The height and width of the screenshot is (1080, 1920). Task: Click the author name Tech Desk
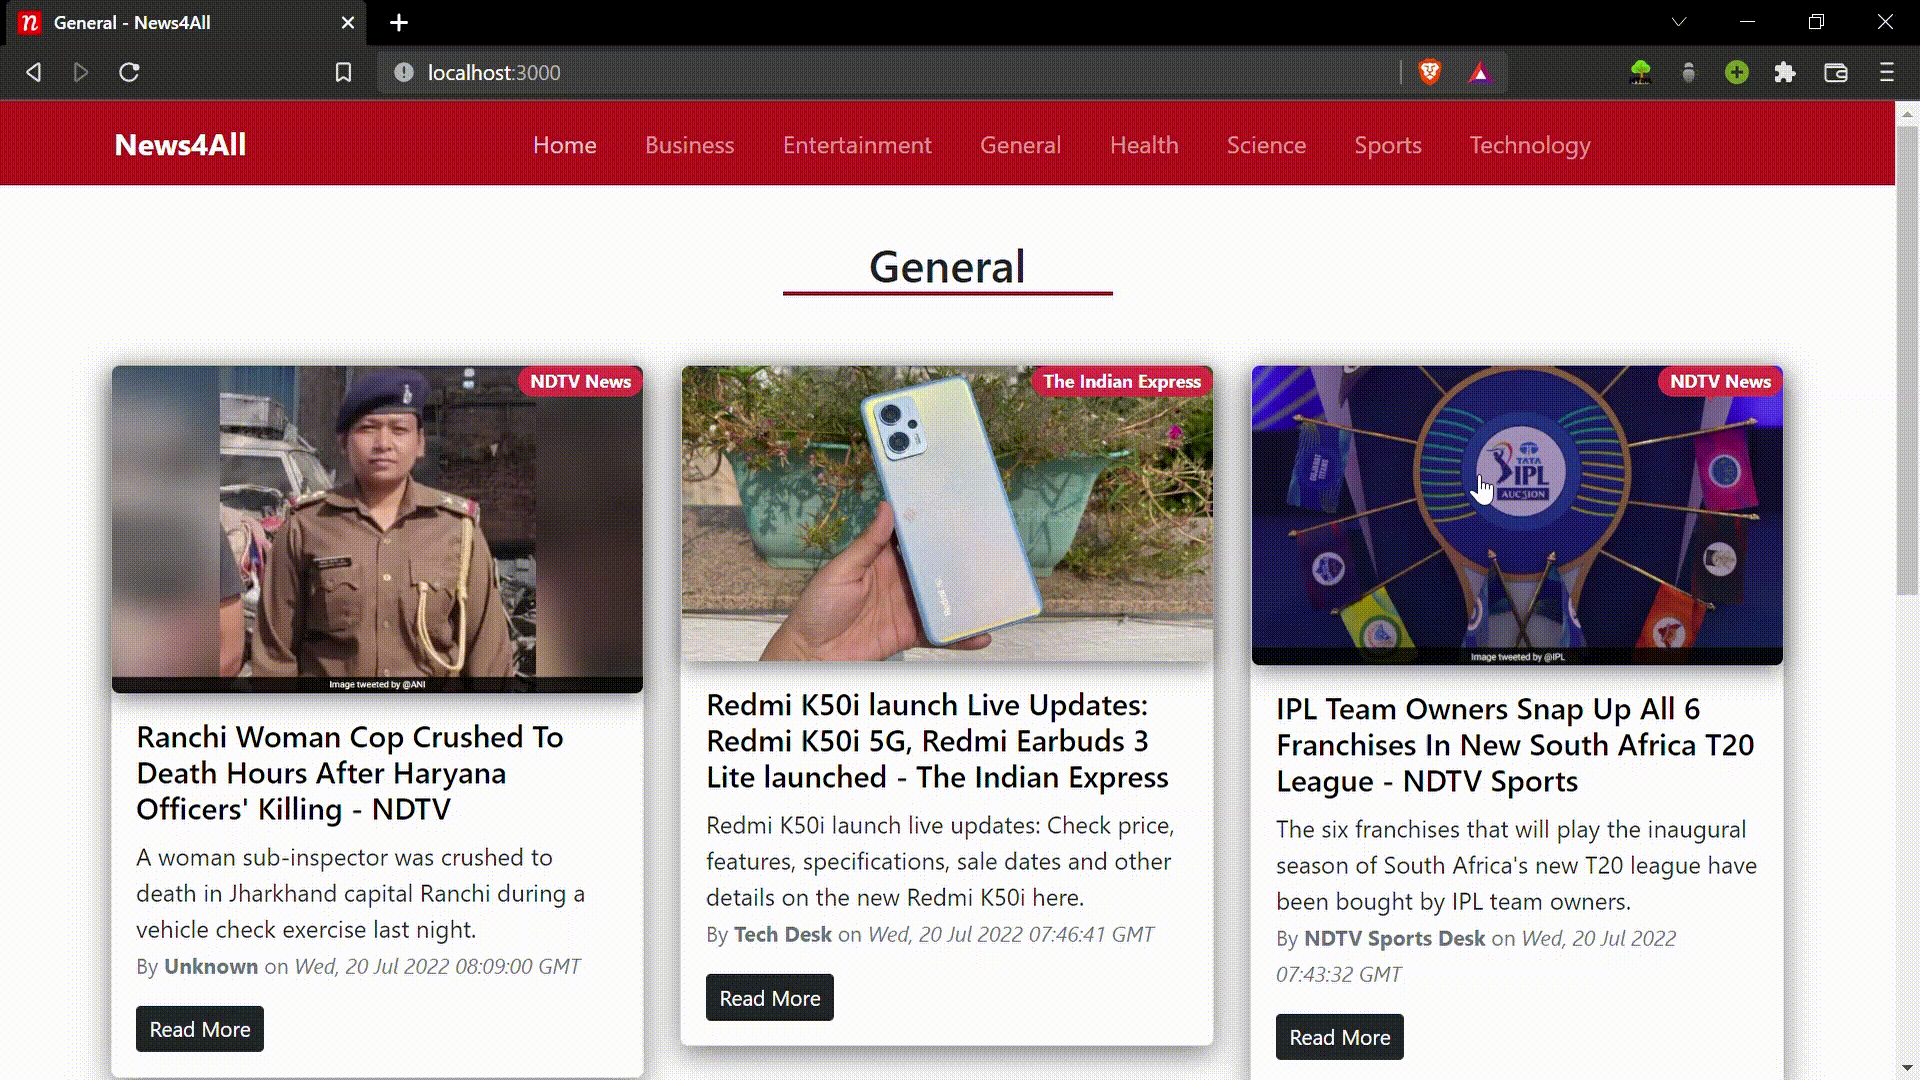click(783, 934)
